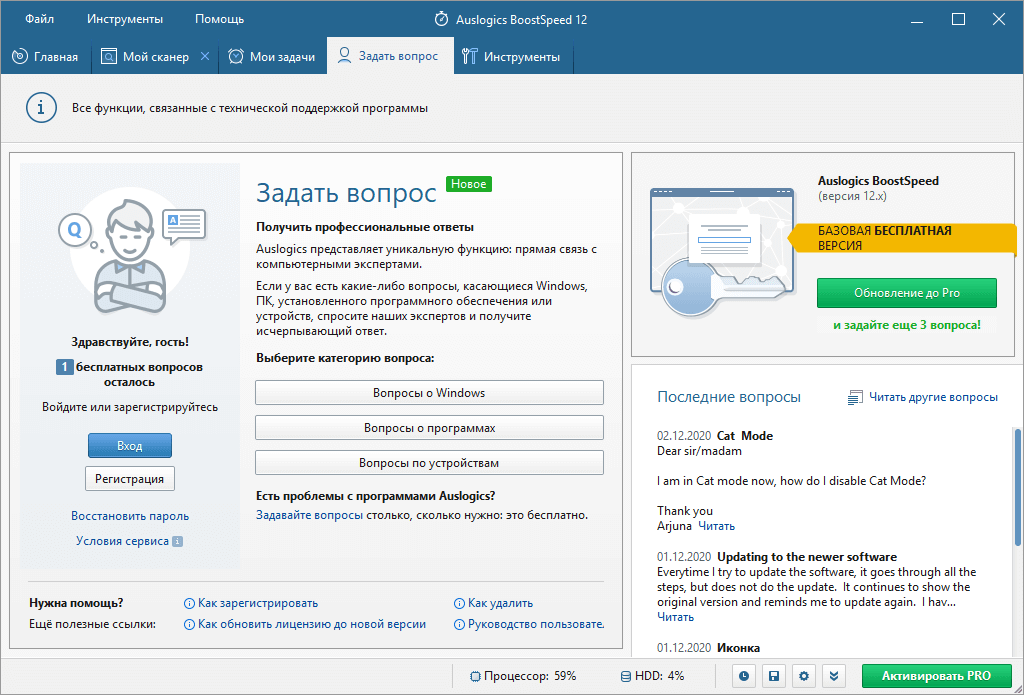Screen dimensions: 1024x695
Task: Choose Вопросы о программах category
Action: tap(429, 428)
